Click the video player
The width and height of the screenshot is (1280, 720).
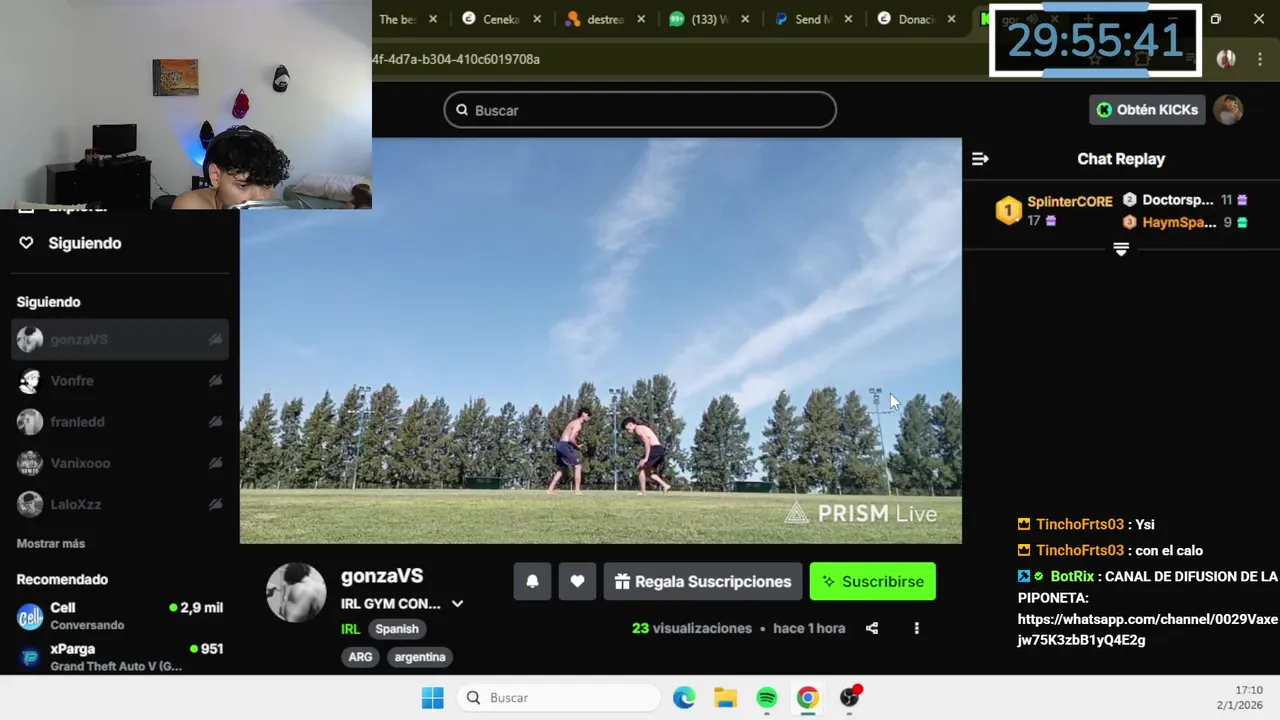click(x=601, y=341)
